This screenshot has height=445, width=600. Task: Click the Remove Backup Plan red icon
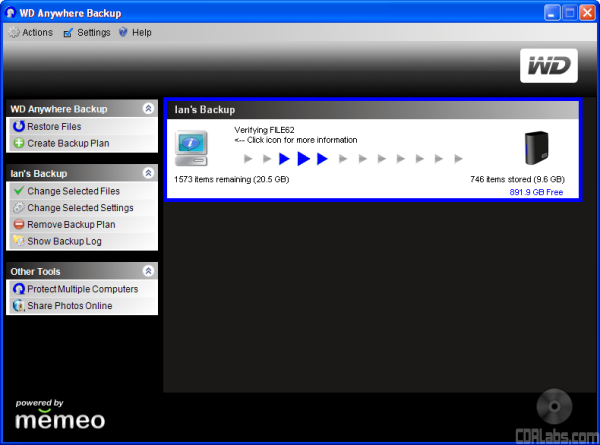coord(19,225)
